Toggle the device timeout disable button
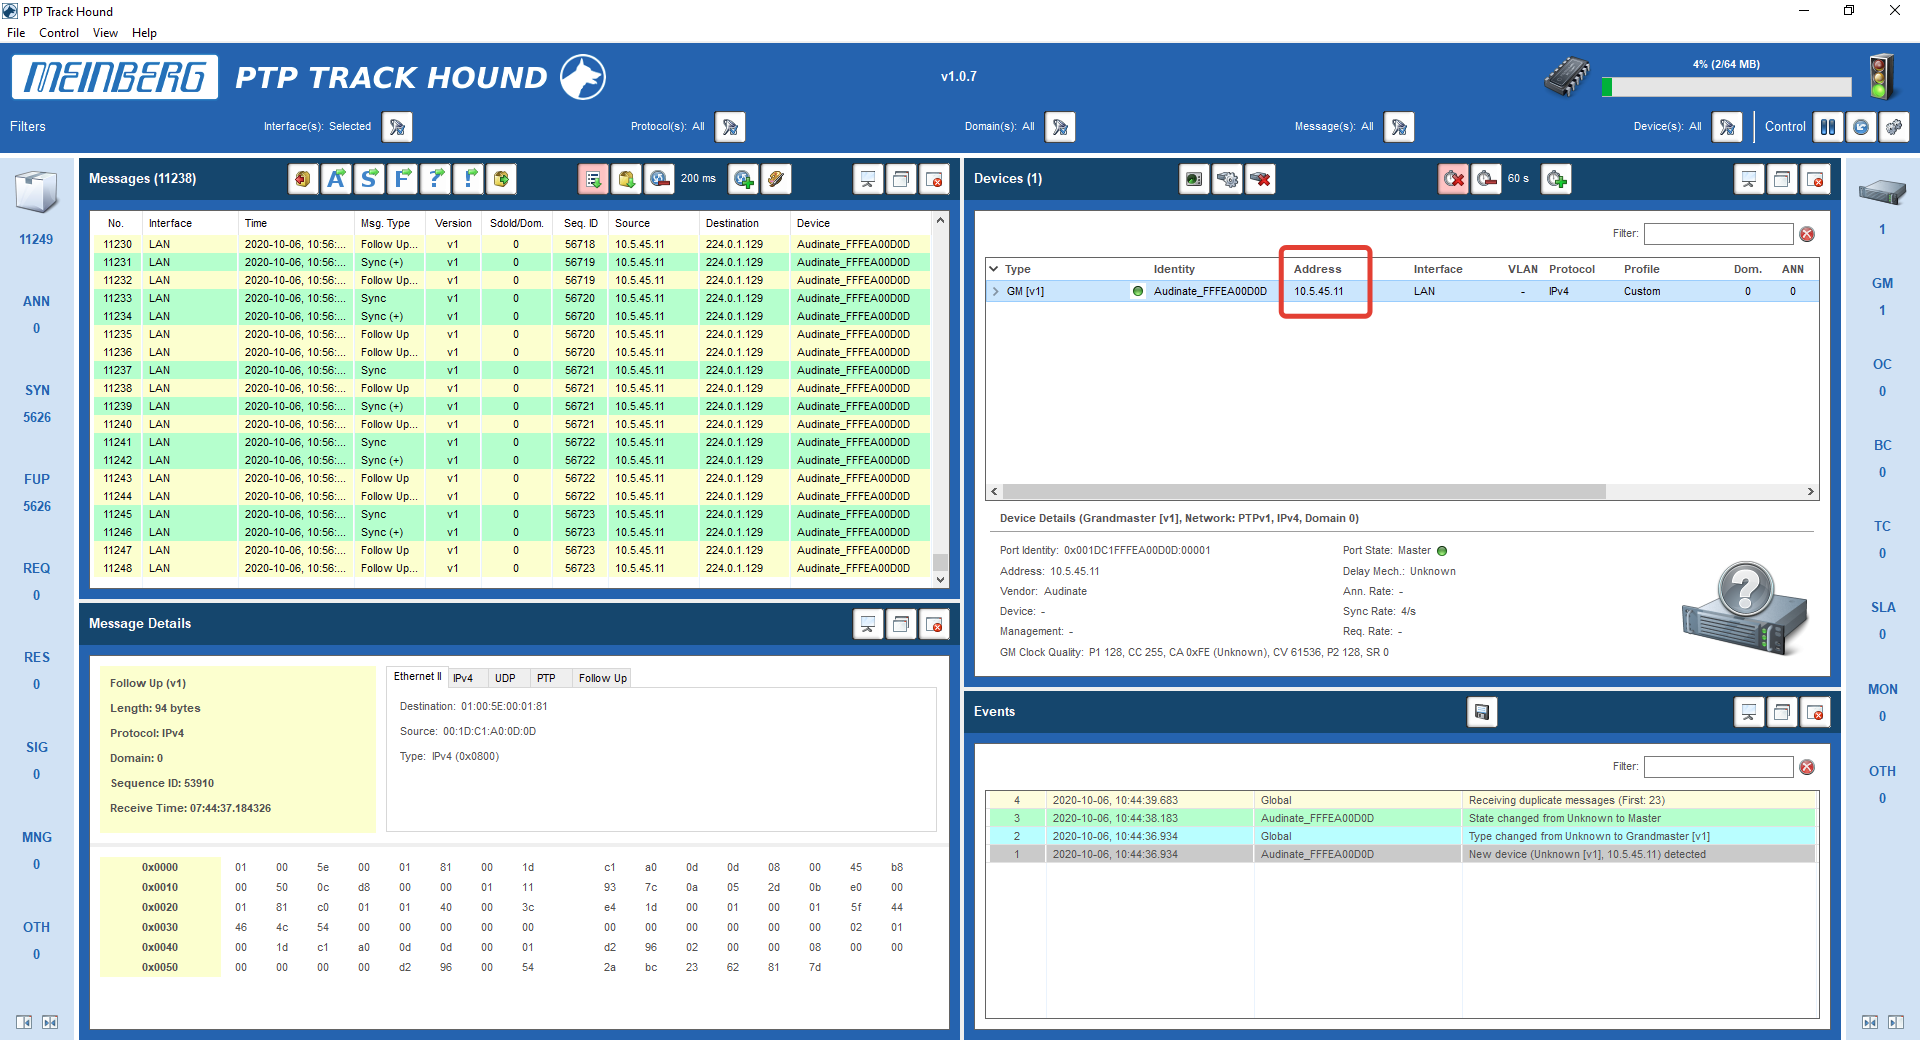Image resolution: width=1920 pixels, height=1040 pixels. tap(1454, 179)
